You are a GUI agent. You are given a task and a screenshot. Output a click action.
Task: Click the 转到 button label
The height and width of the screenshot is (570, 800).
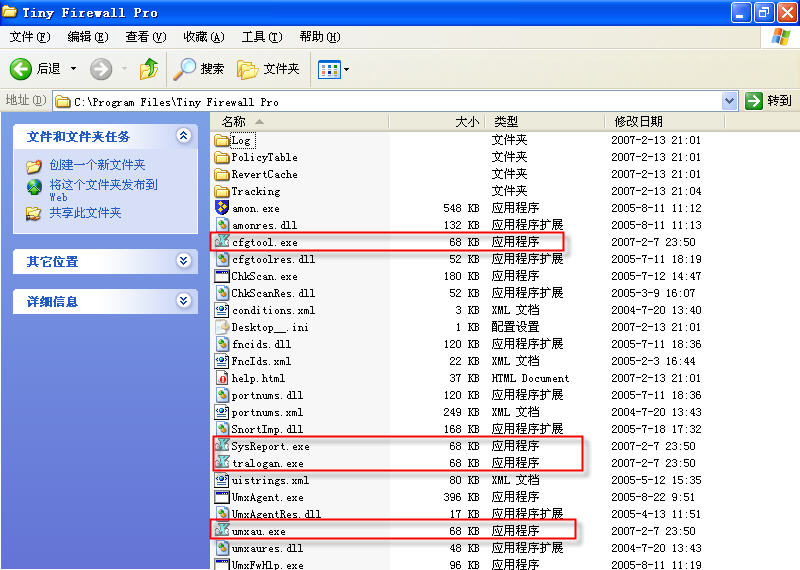pos(780,101)
